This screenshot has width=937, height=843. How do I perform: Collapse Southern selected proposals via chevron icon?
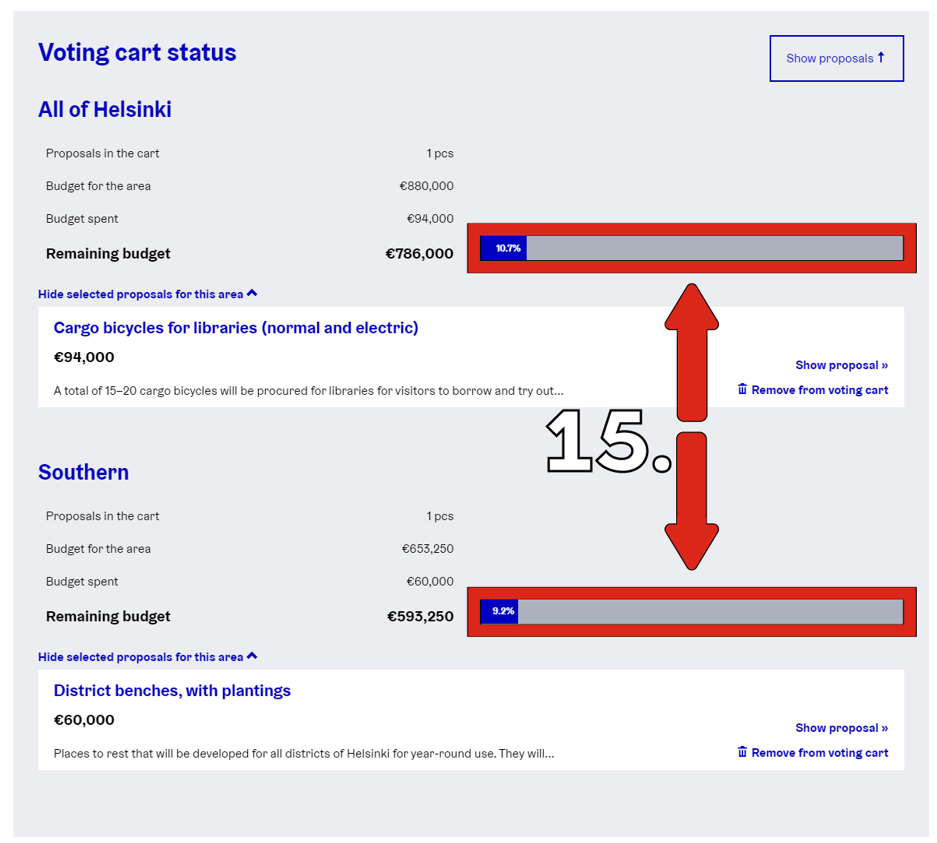click(252, 657)
